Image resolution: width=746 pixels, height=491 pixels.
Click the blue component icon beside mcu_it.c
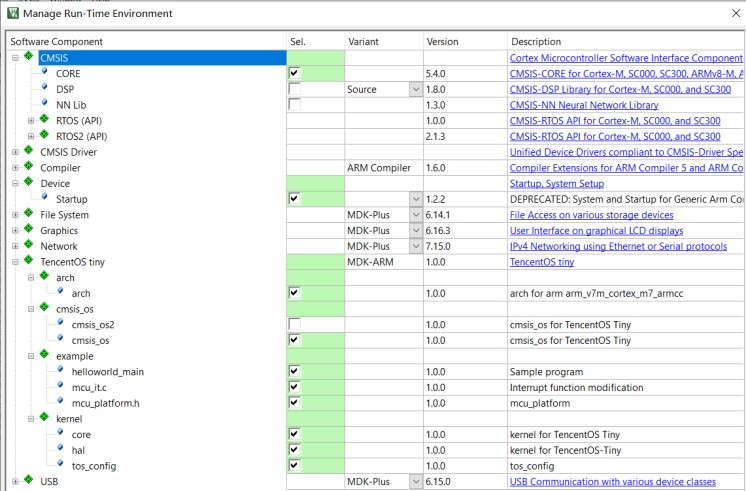pyautogui.click(x=60, y=386)
